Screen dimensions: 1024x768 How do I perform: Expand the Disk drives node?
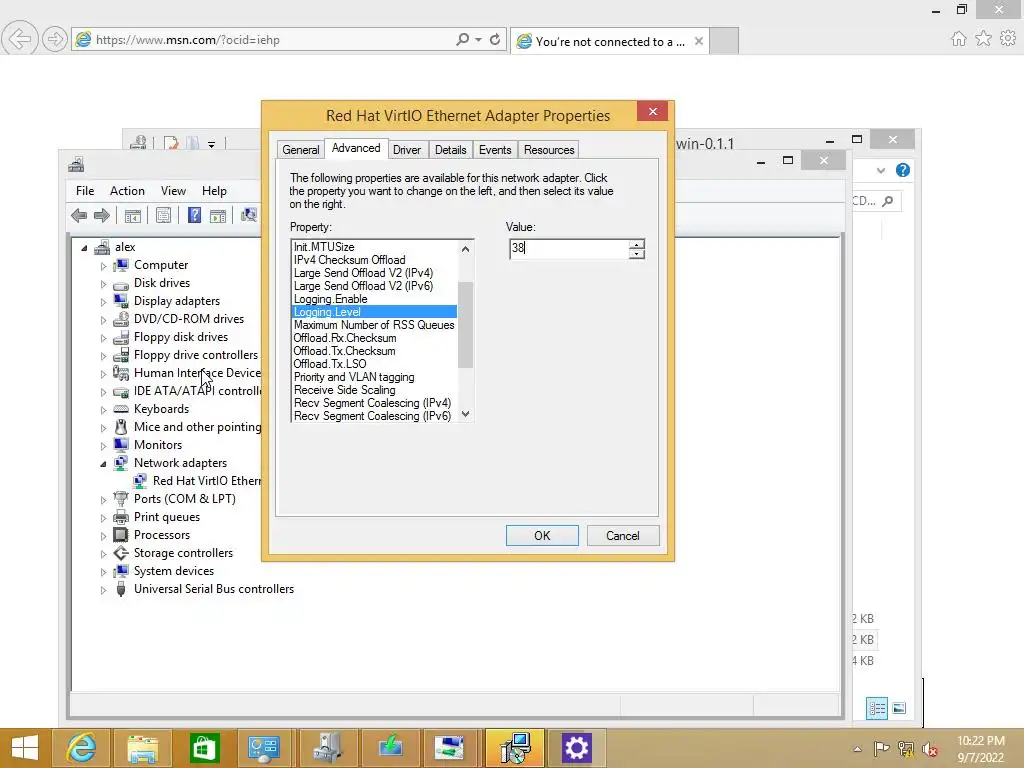tap(103, 284)
